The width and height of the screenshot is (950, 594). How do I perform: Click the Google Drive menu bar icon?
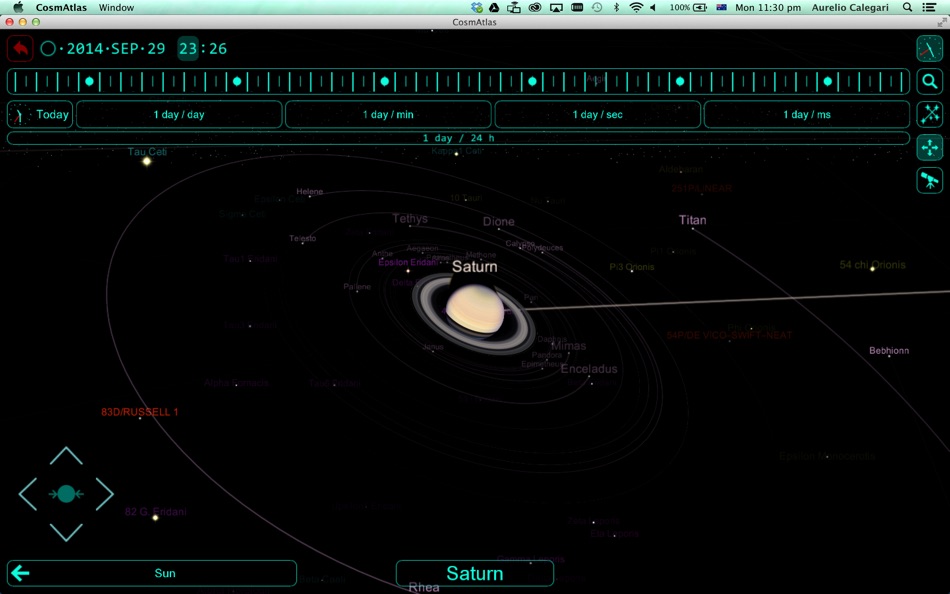point(494,7)
